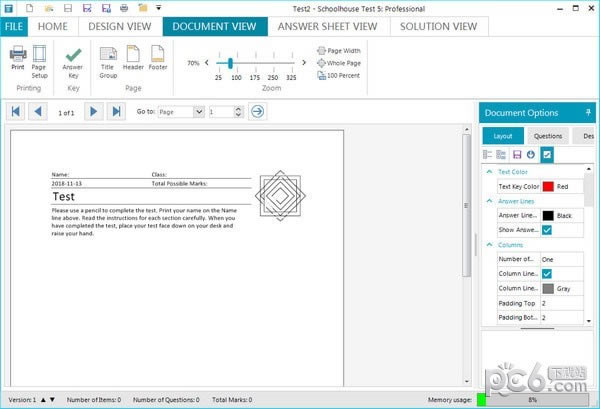Open the Questions tab in Document Options
Image resolution: width=600 pixels, height=409 pixels.
(x=547, y=136)
